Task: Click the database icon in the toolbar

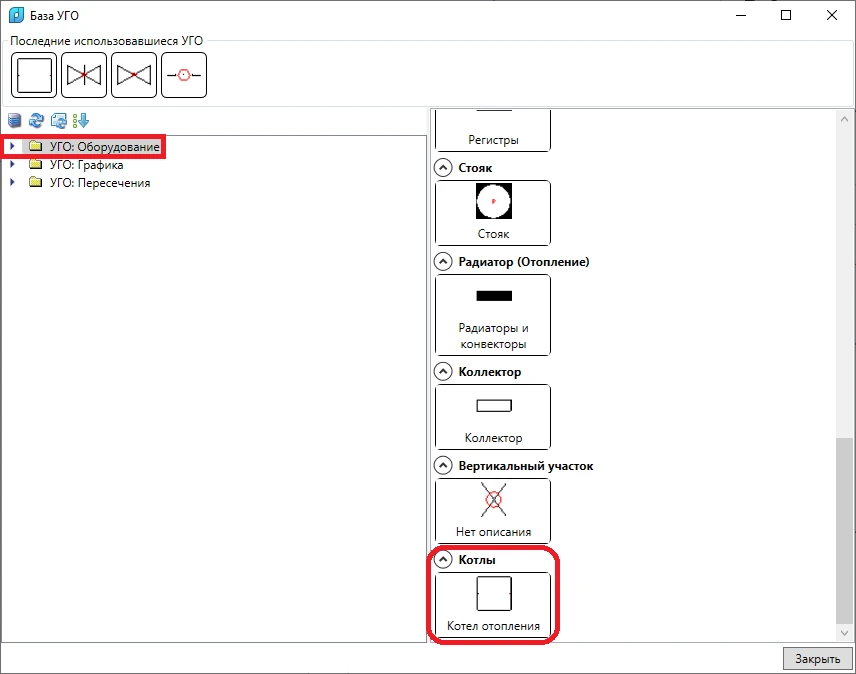Action: (15, 120)
